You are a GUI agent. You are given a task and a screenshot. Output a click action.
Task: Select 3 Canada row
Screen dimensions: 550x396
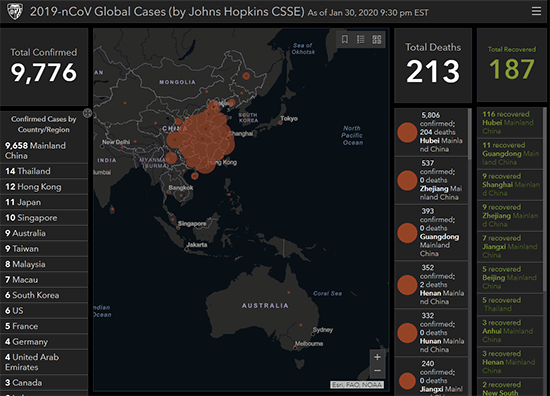click(44, 382)
